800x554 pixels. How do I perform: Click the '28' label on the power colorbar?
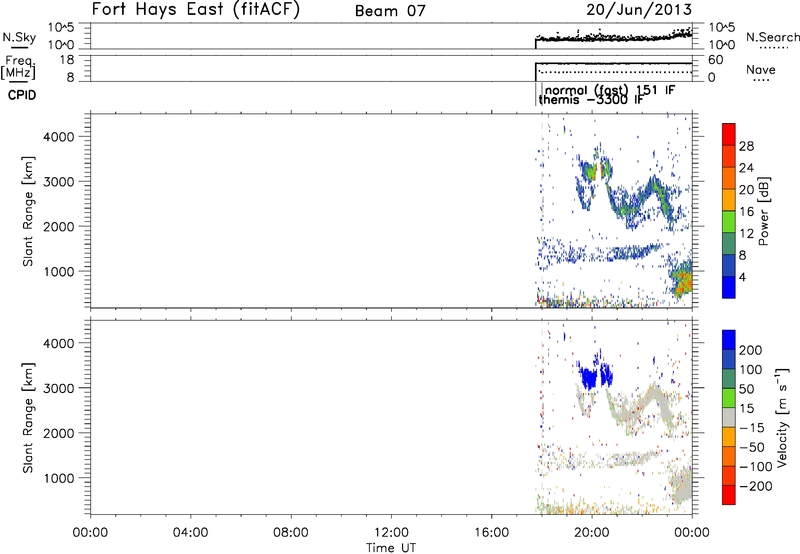(746, 146)
